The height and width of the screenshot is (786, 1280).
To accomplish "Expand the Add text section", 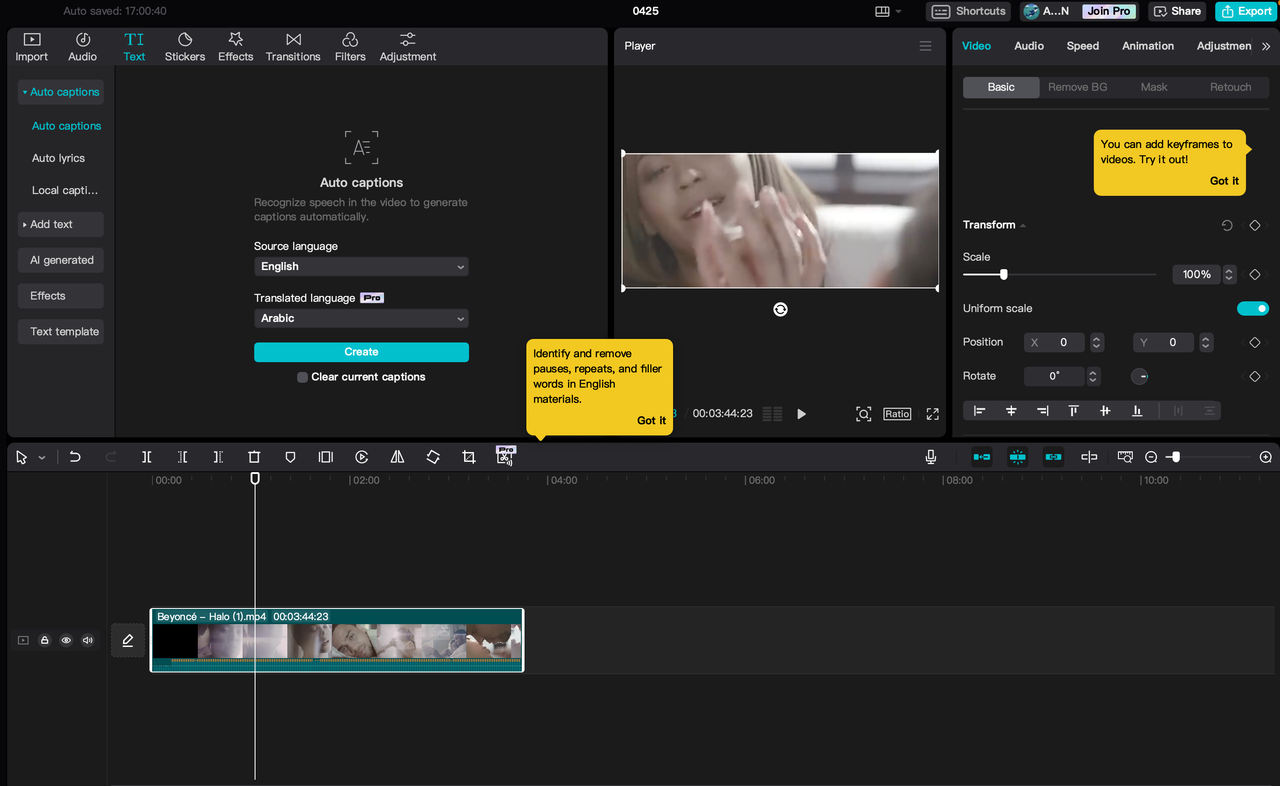I will [x=60, y=224].
